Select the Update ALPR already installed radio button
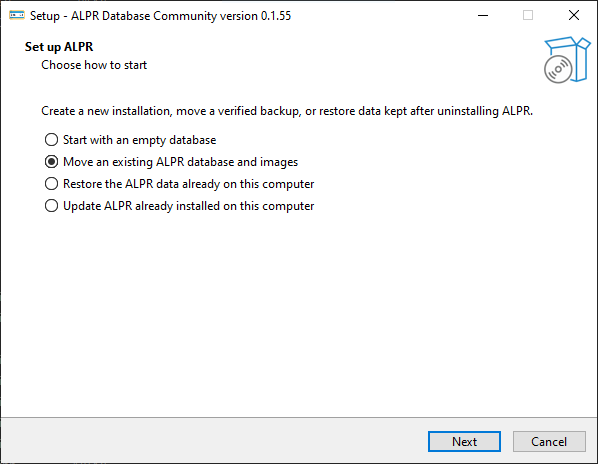The image size is (598, 464). (x=51, y=206)
